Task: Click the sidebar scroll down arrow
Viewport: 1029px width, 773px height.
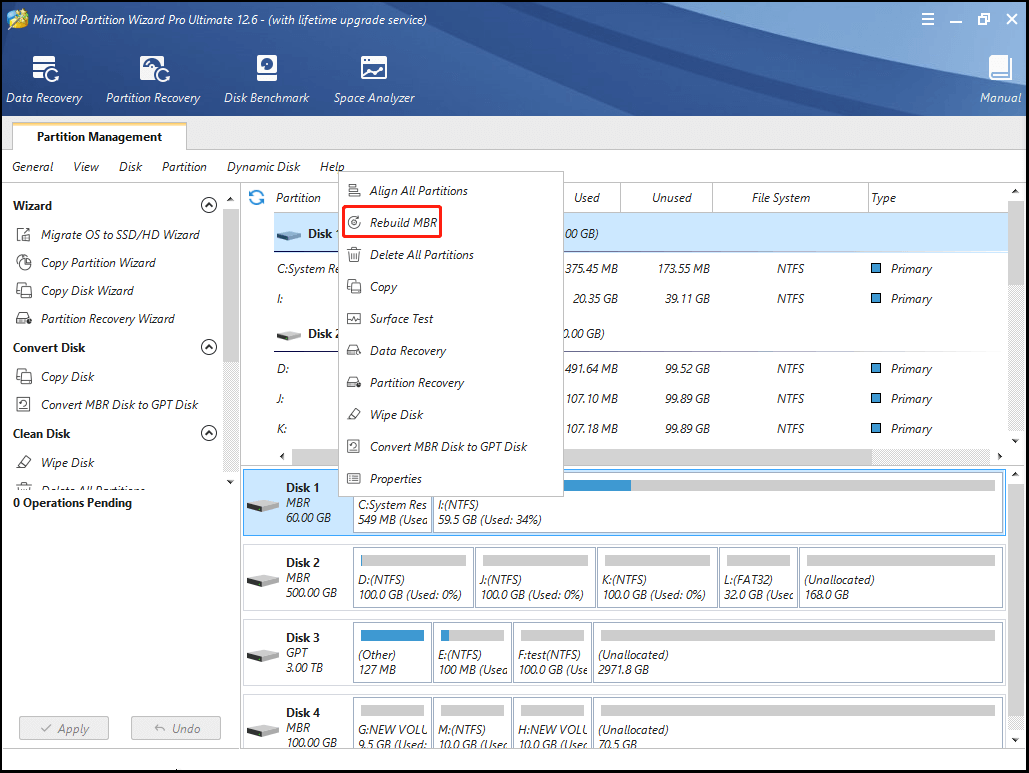Action: click(x=230, y=482)
